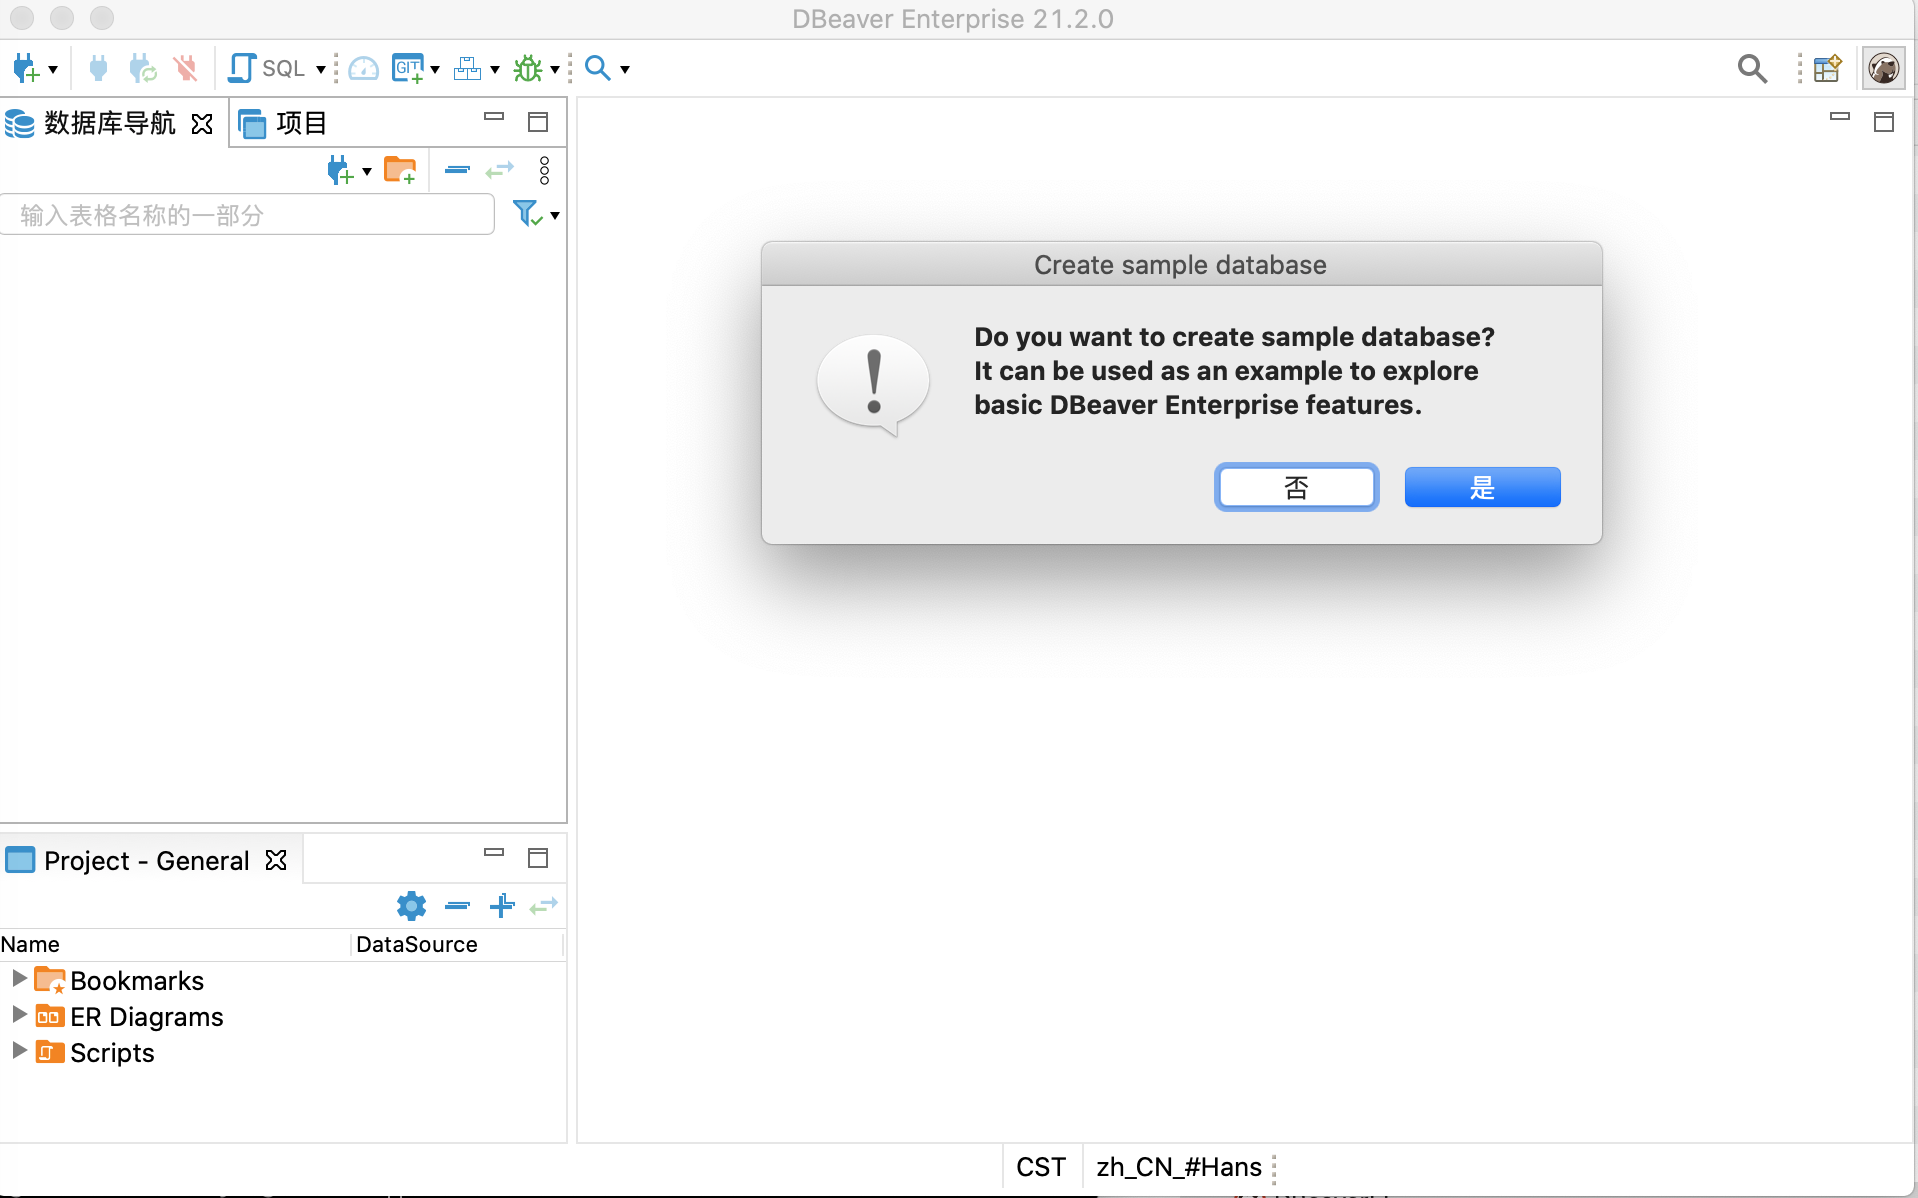
Task: Maximize the Project - General panel
Action: point(538,858)
